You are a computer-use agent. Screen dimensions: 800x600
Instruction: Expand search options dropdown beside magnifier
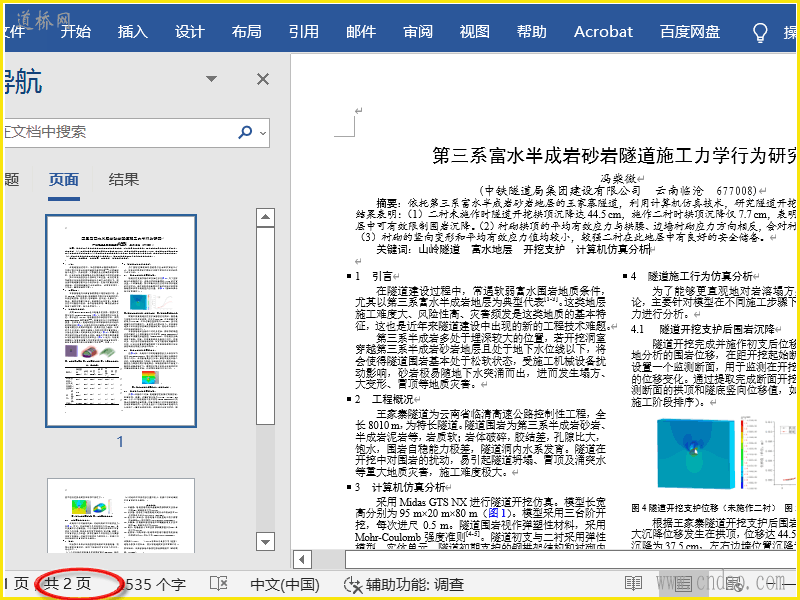point(263,133)
